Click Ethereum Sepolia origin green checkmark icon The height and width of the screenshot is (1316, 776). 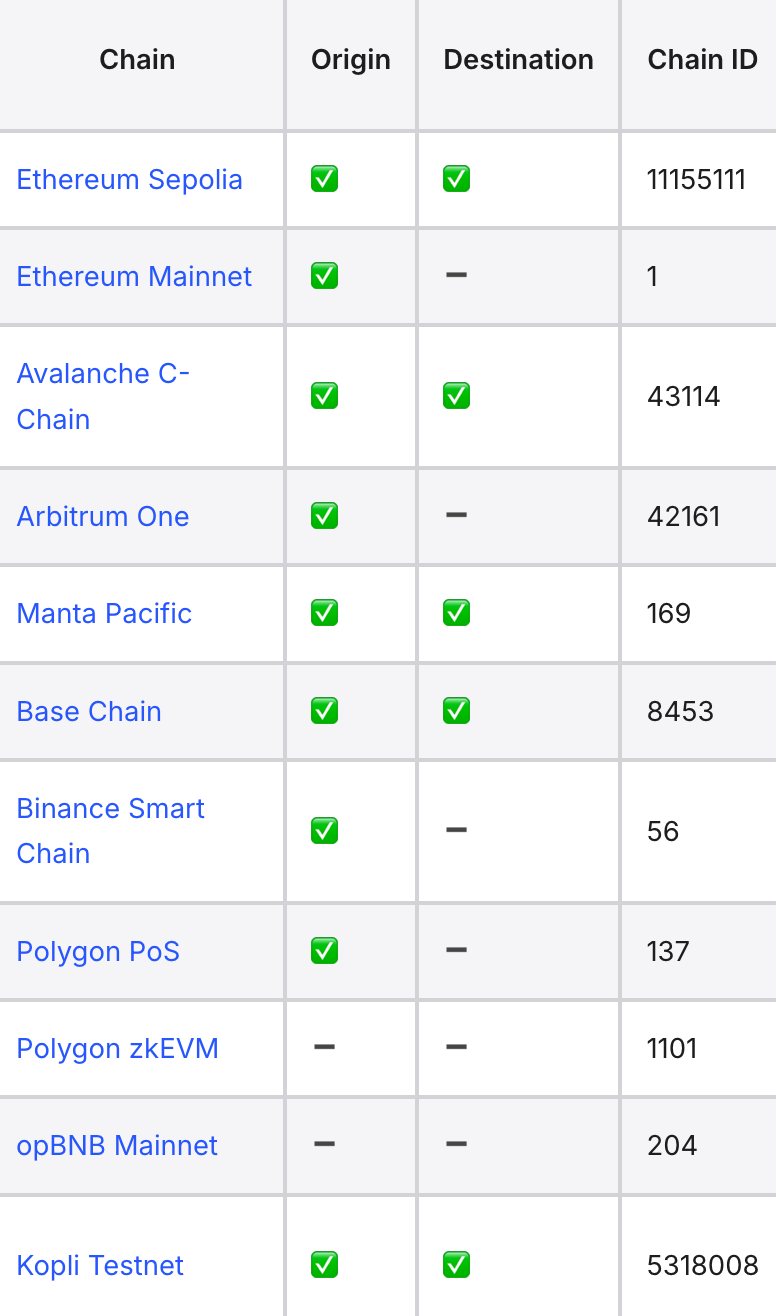[x=324, y=179]
